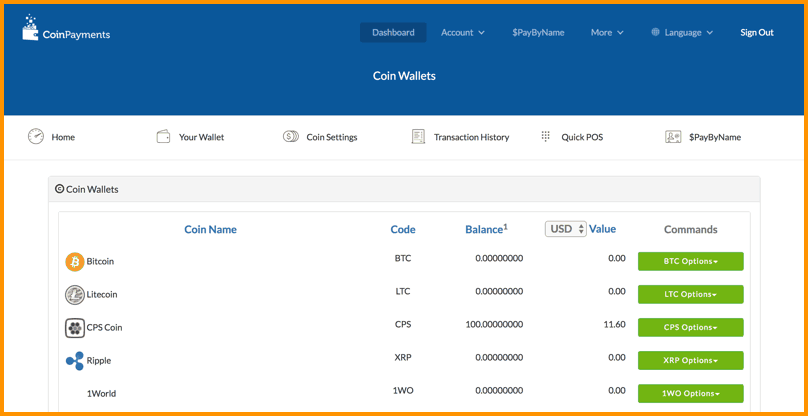Open the Dashboard tab

point(393,32)
